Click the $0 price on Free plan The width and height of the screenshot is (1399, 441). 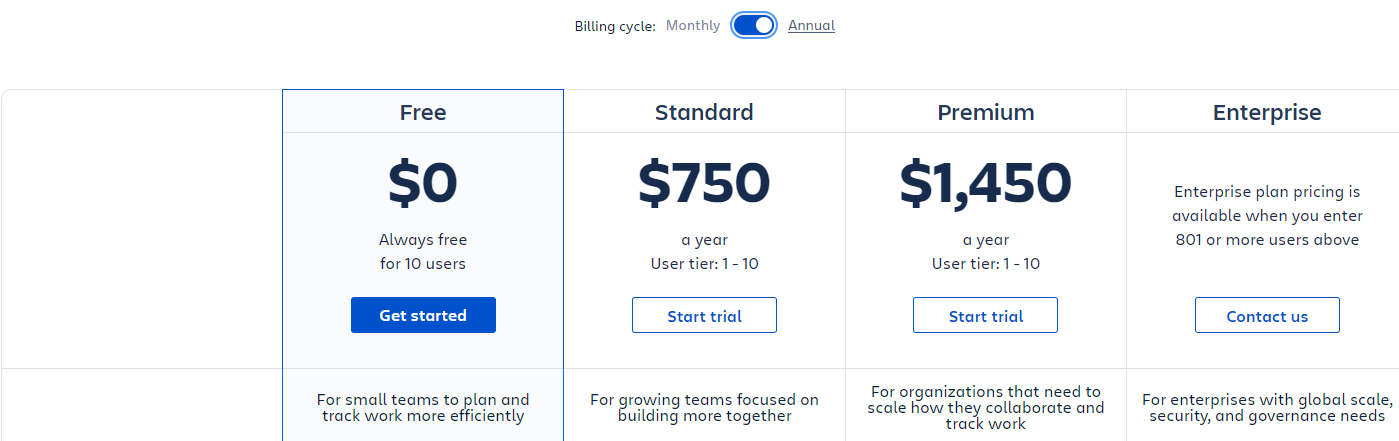pos(423,182)
